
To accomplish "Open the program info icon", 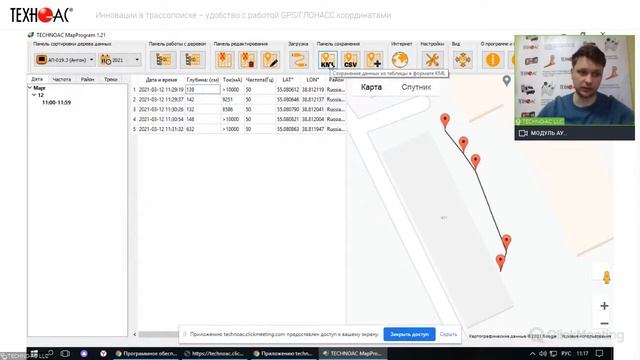I will [493, 60].
